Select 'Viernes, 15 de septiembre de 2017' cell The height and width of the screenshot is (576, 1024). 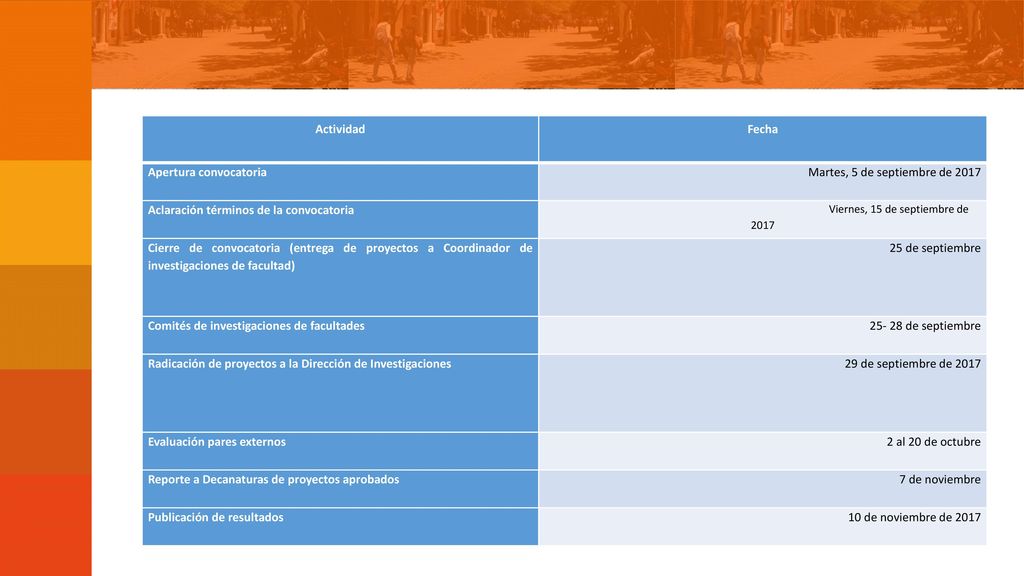(x=762, y=219)
